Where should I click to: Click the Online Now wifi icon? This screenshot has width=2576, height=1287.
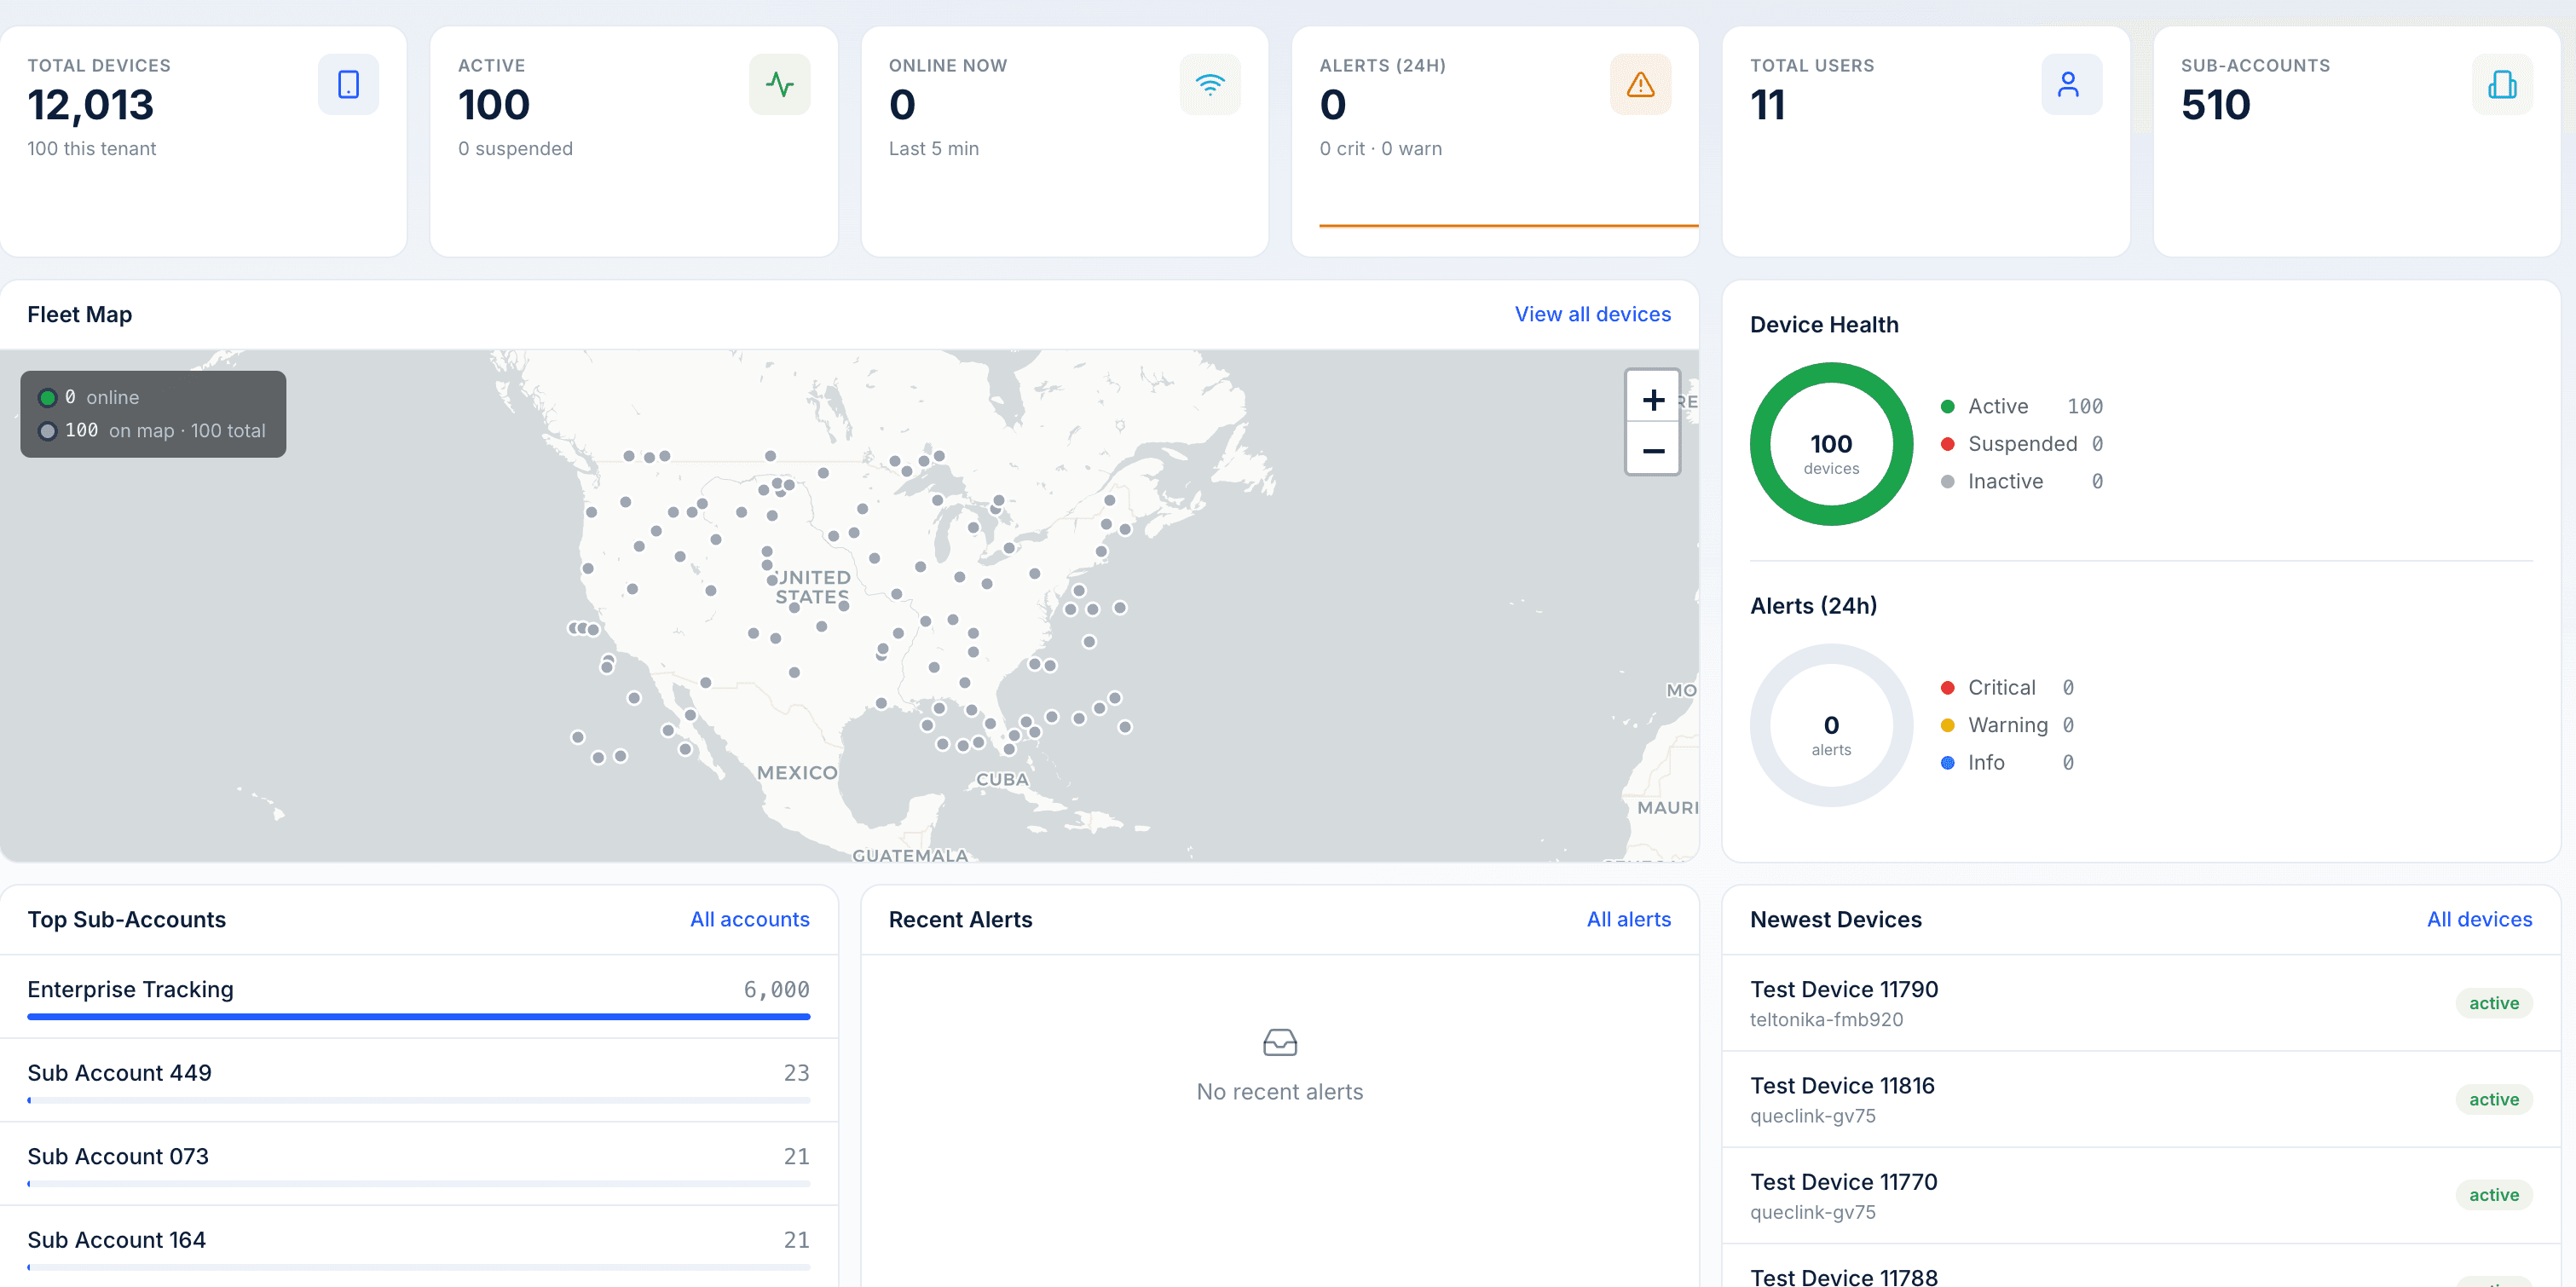[1210, 85]
